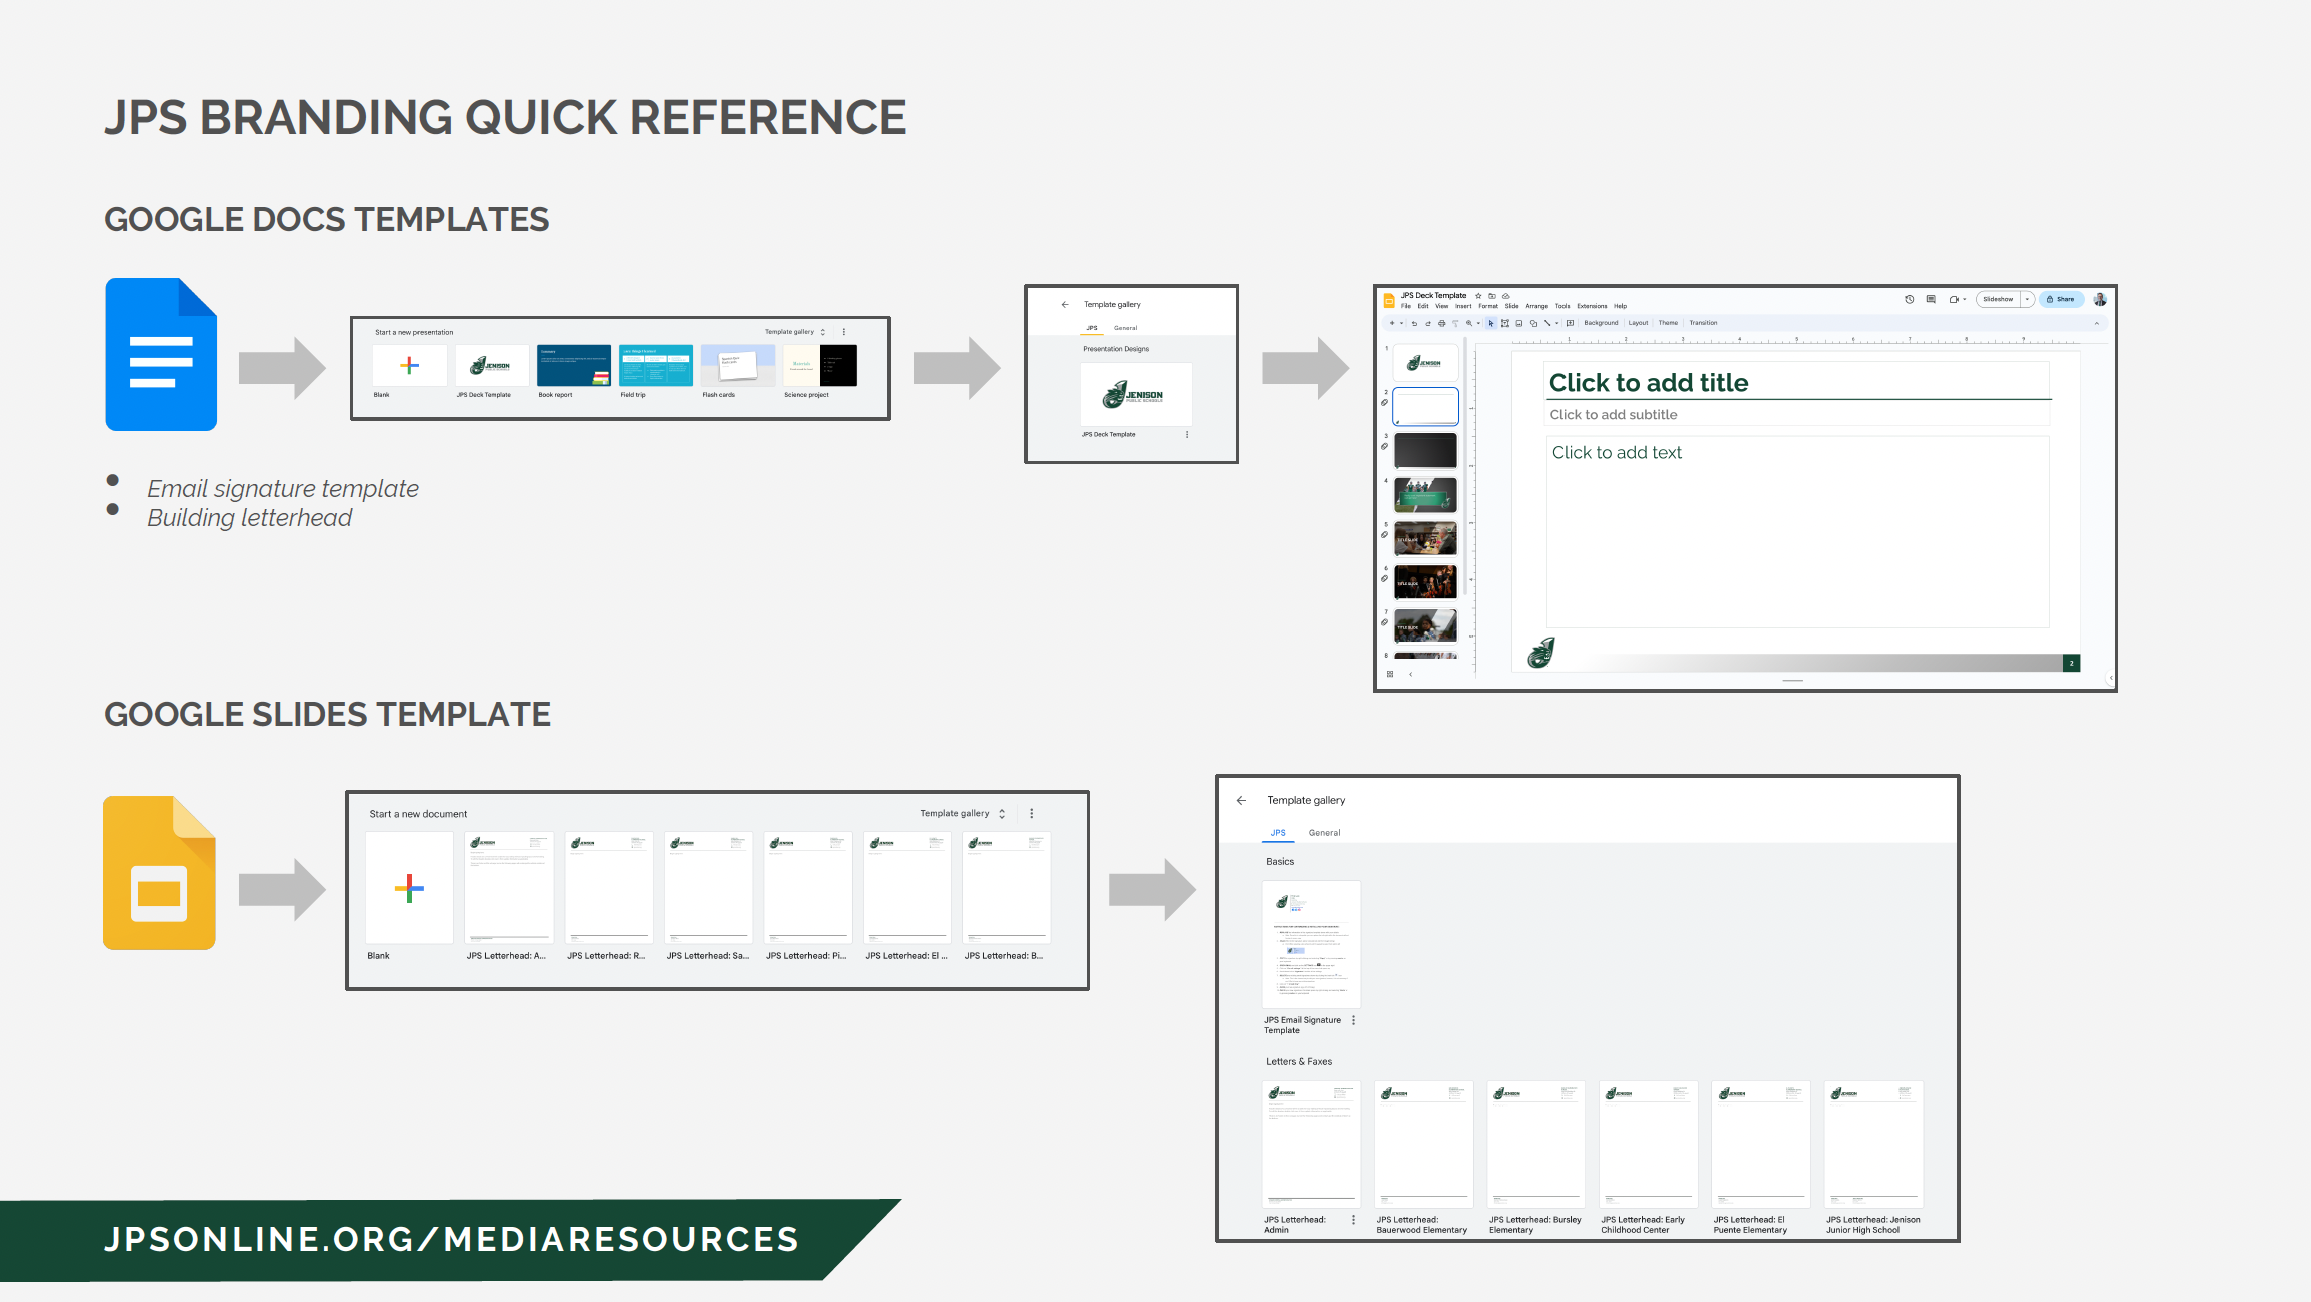Image resolution: width=2311 pixels, height=1302 pixels.
Task: Click the Insert image icon in toolbar
Action: pyautogui.click(x=1519, y=323)
